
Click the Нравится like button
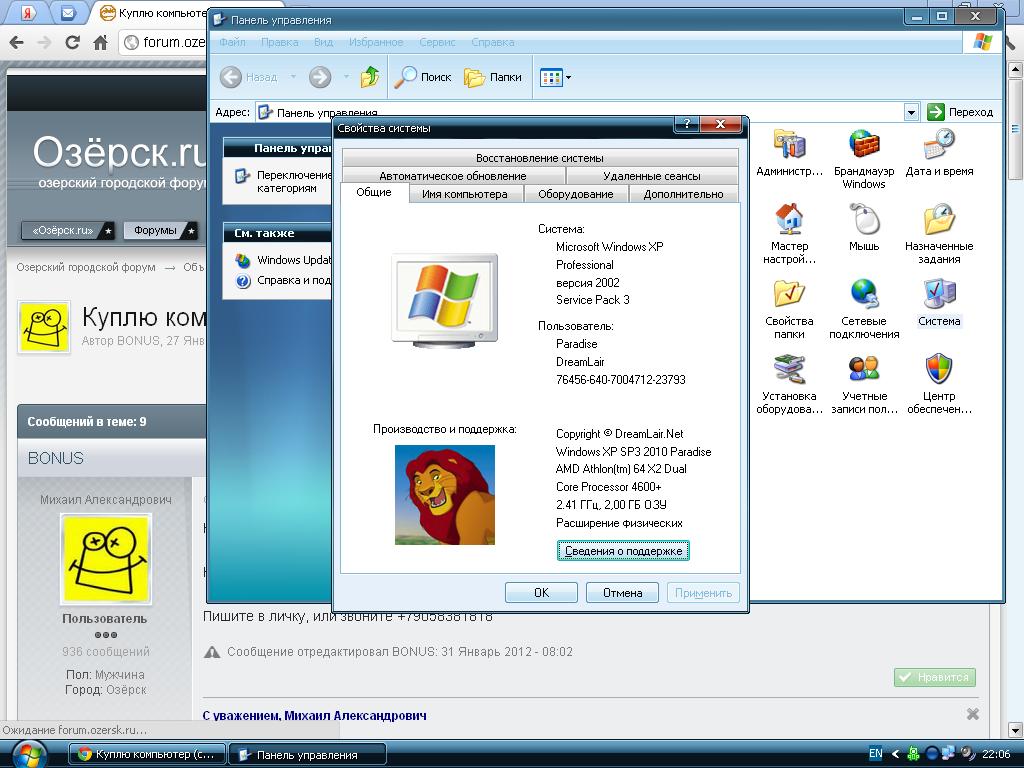(935, 677)
